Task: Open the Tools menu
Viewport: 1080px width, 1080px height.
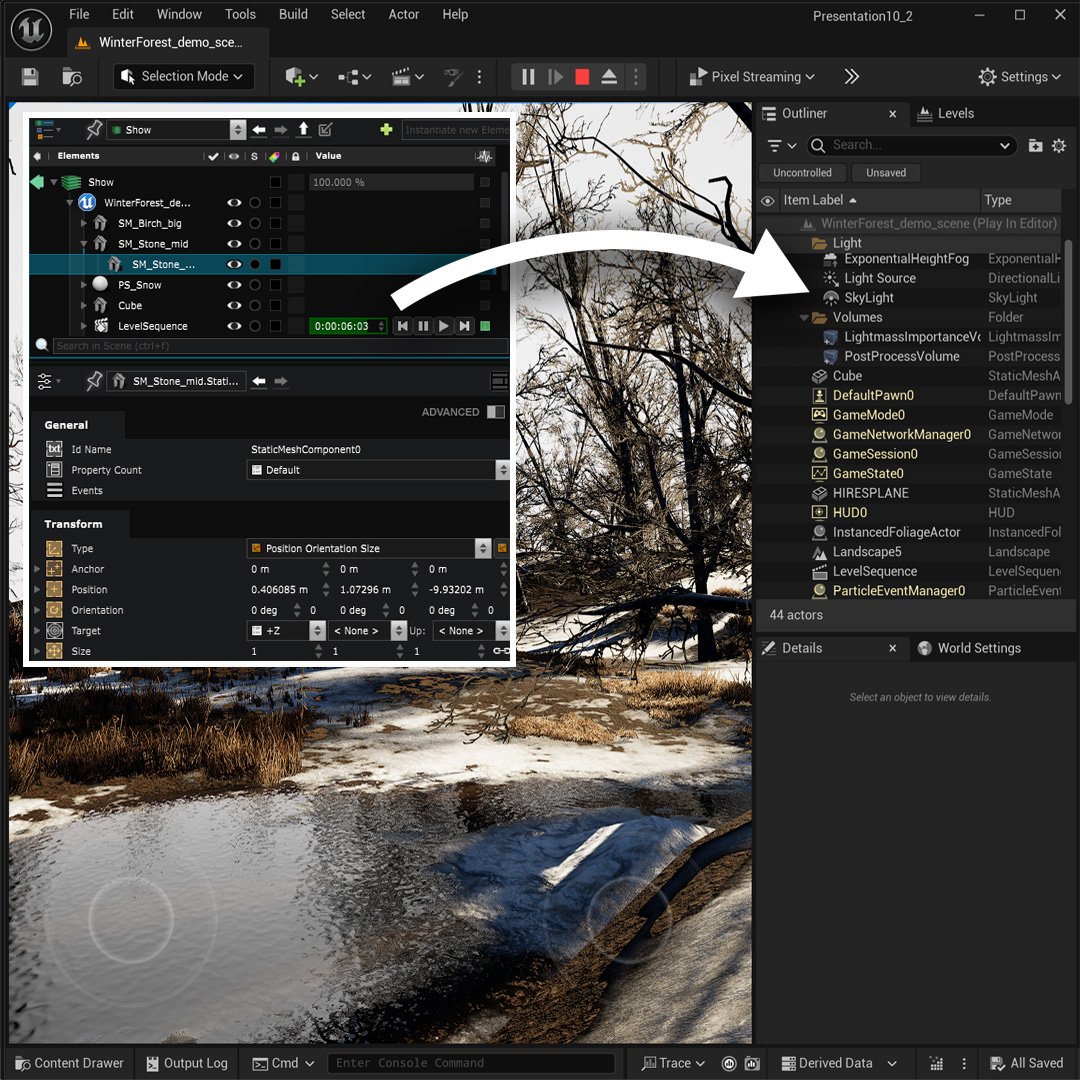Action: pos(240,14)
